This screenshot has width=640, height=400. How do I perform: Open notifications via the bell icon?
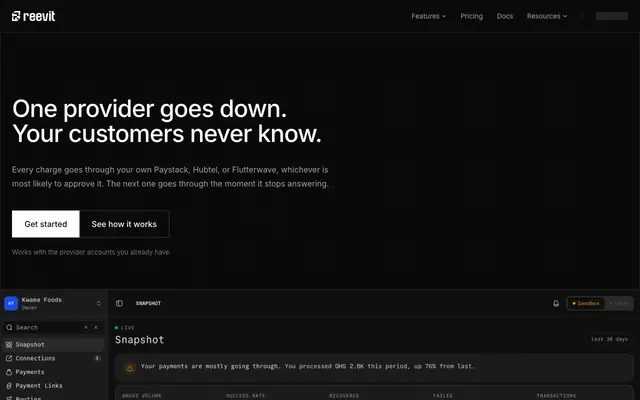click(x=556, y=303)
